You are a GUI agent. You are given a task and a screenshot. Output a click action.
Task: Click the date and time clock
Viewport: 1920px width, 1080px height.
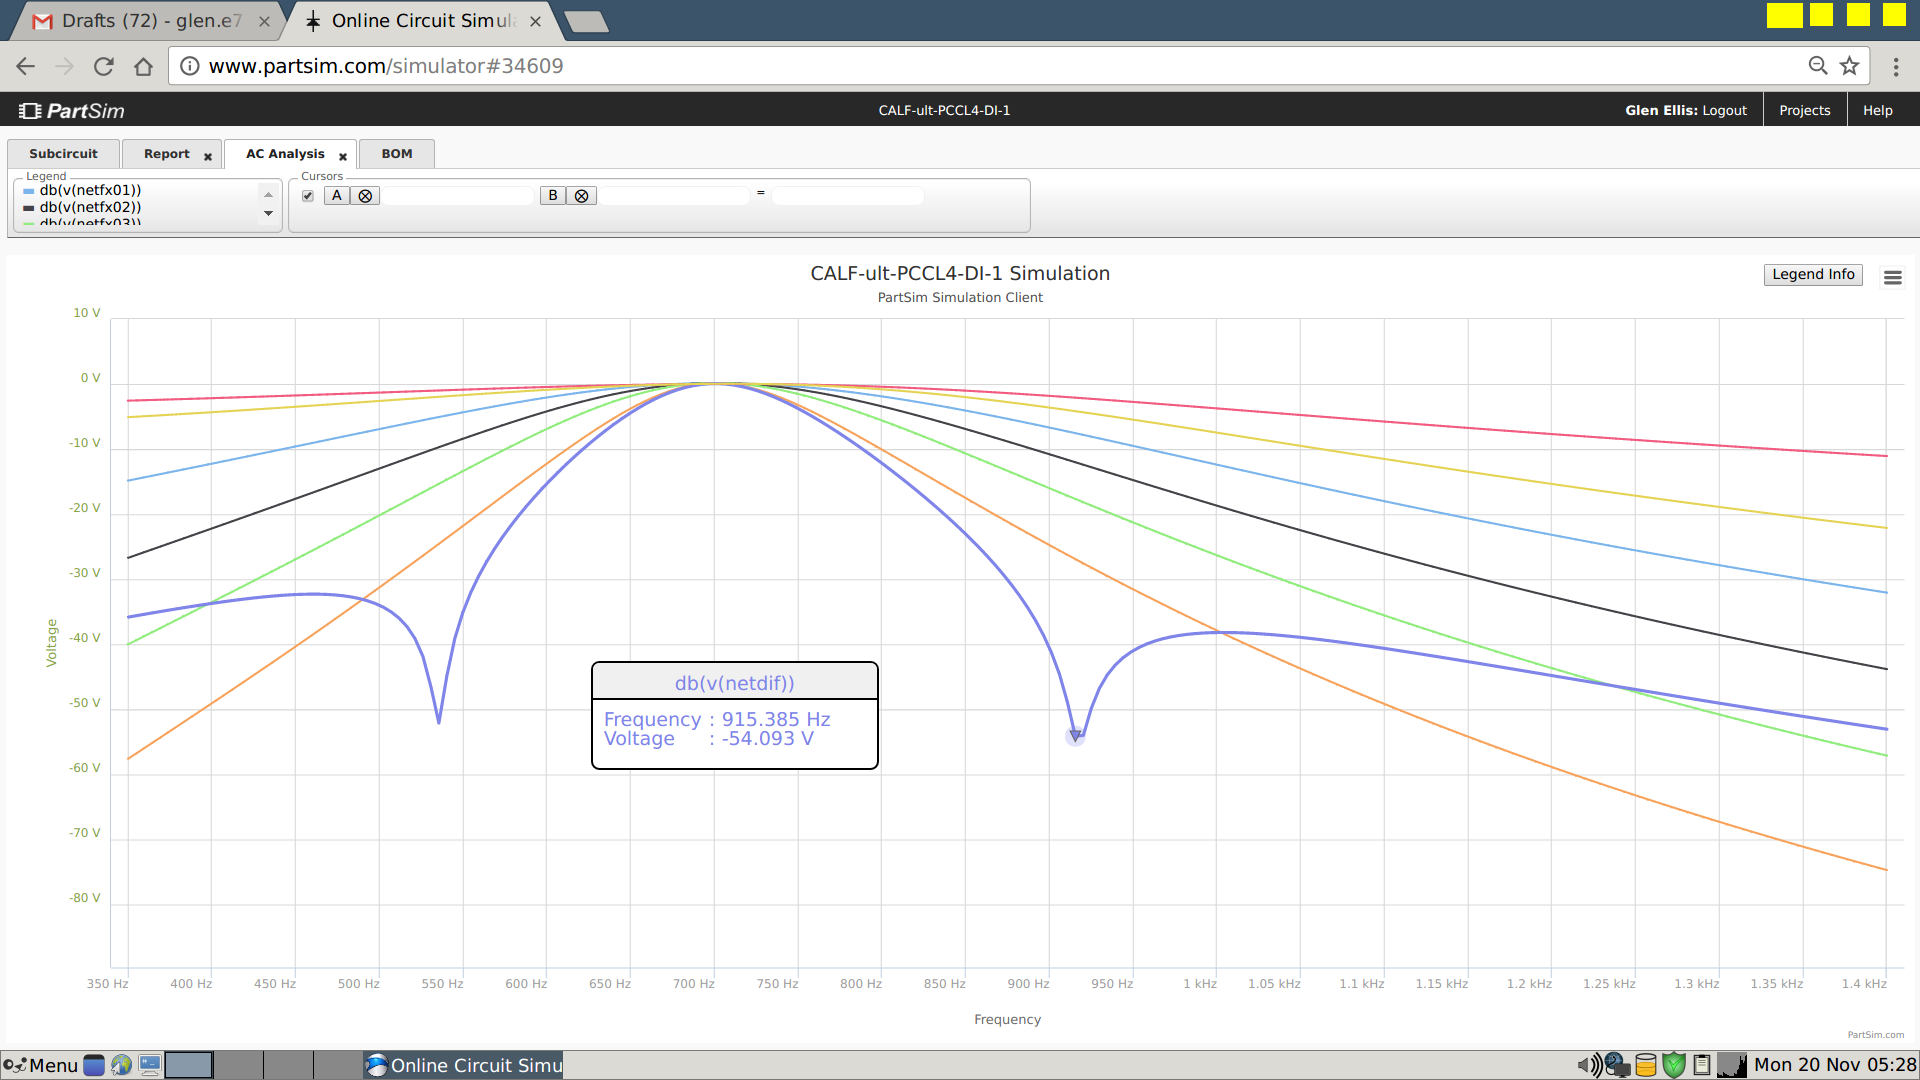[x=1835, y=1065]
